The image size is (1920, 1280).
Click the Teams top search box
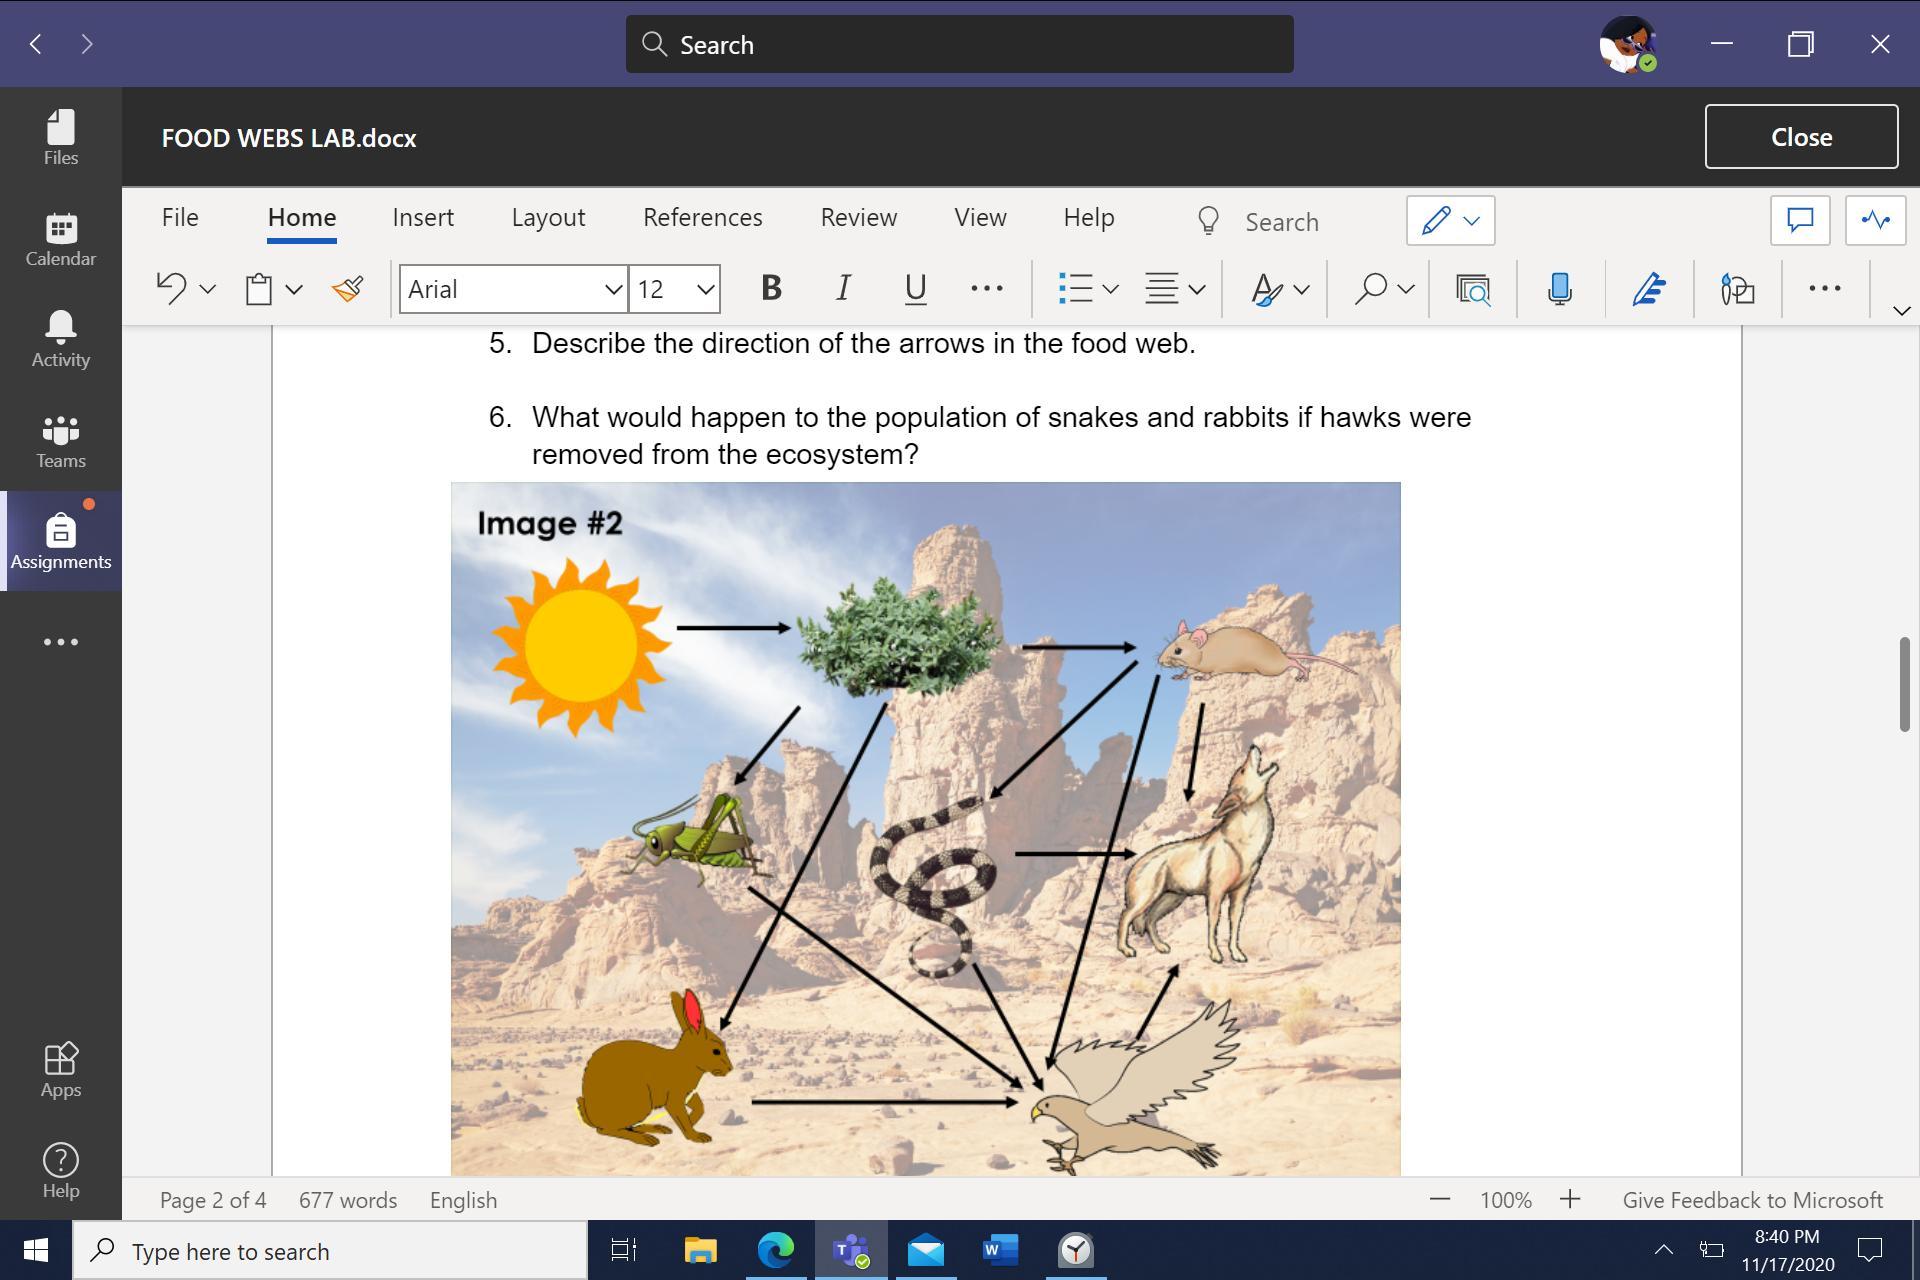pos(960,45)
